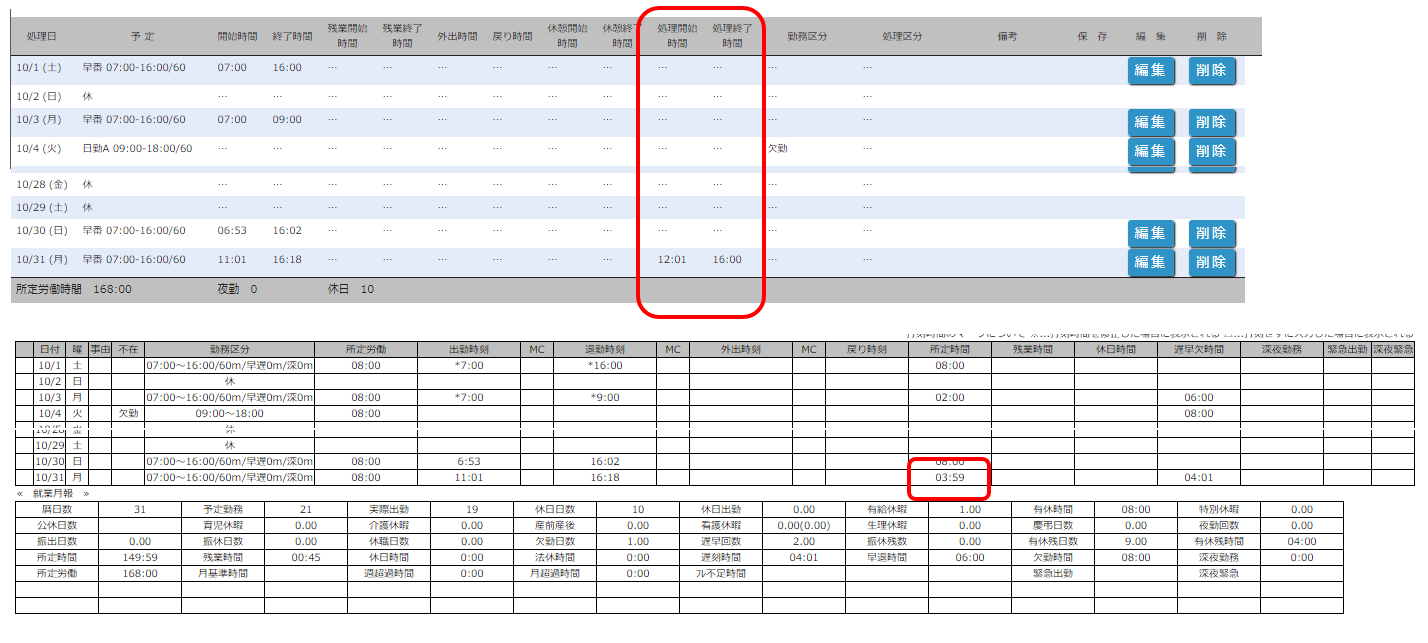Select the 149:59 所定時間 summary value
Screen dimensions: 1428x643
pos(139,557)
